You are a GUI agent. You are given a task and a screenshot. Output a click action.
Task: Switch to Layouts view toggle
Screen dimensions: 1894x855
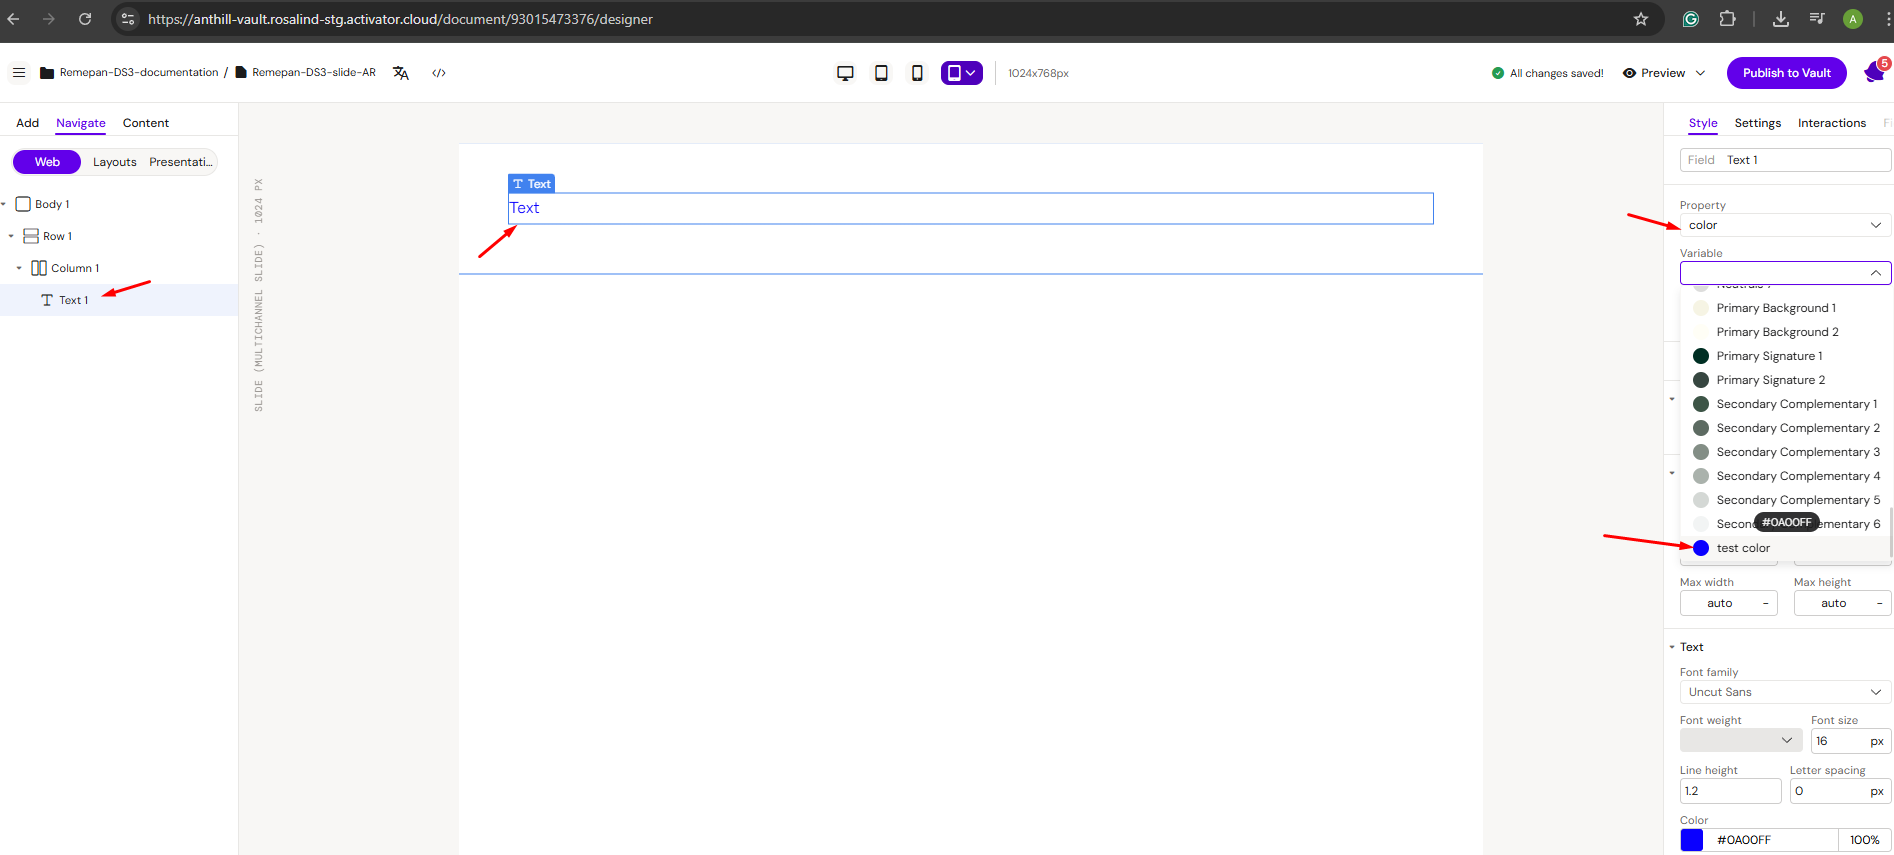115,162
